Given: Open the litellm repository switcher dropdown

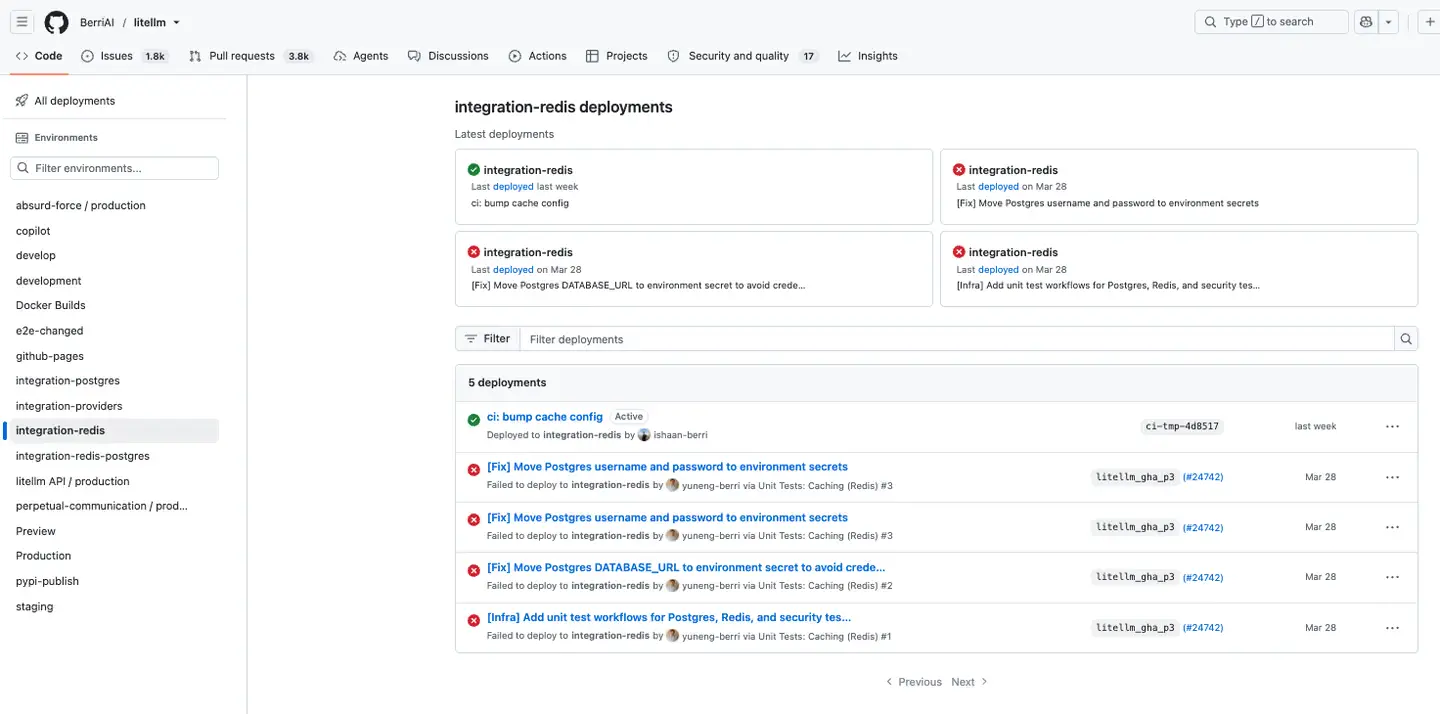Looking at the screenshot, I should point(157,22).
